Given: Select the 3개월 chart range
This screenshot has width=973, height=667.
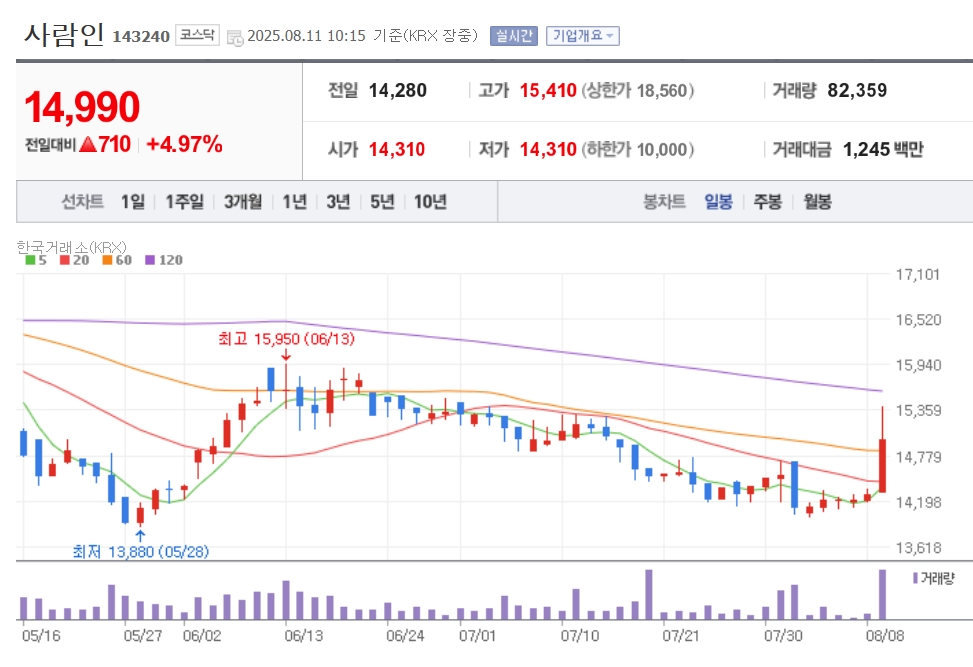Looking at the screenshot, I should tap(243, 202).
